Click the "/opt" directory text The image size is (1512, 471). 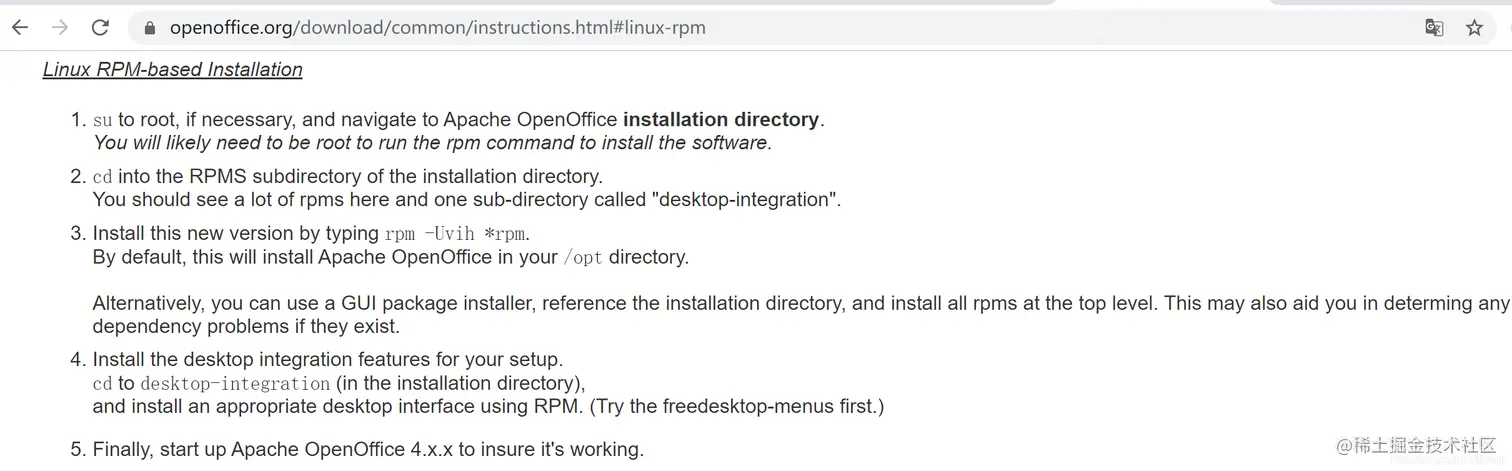[x=583, y=258]
